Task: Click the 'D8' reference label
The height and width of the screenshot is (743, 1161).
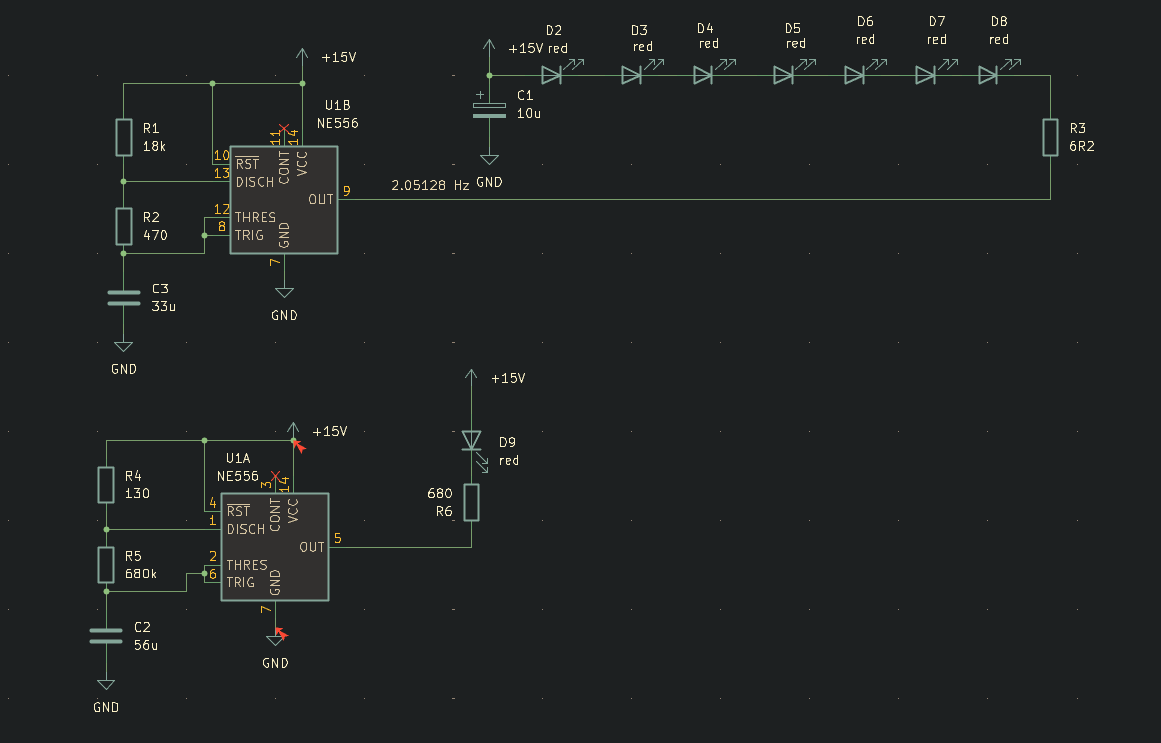Action: click(x=999, y=21)
